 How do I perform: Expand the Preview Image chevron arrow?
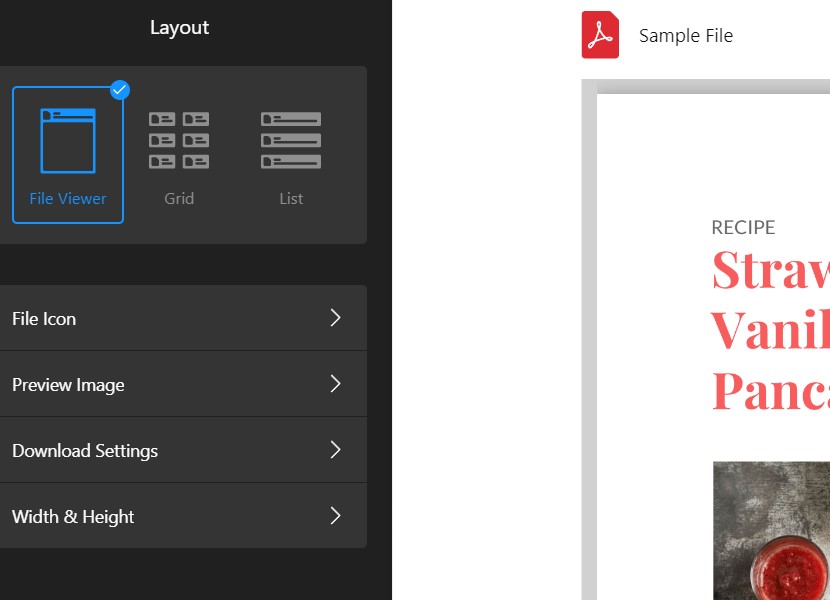coord(336,384)
